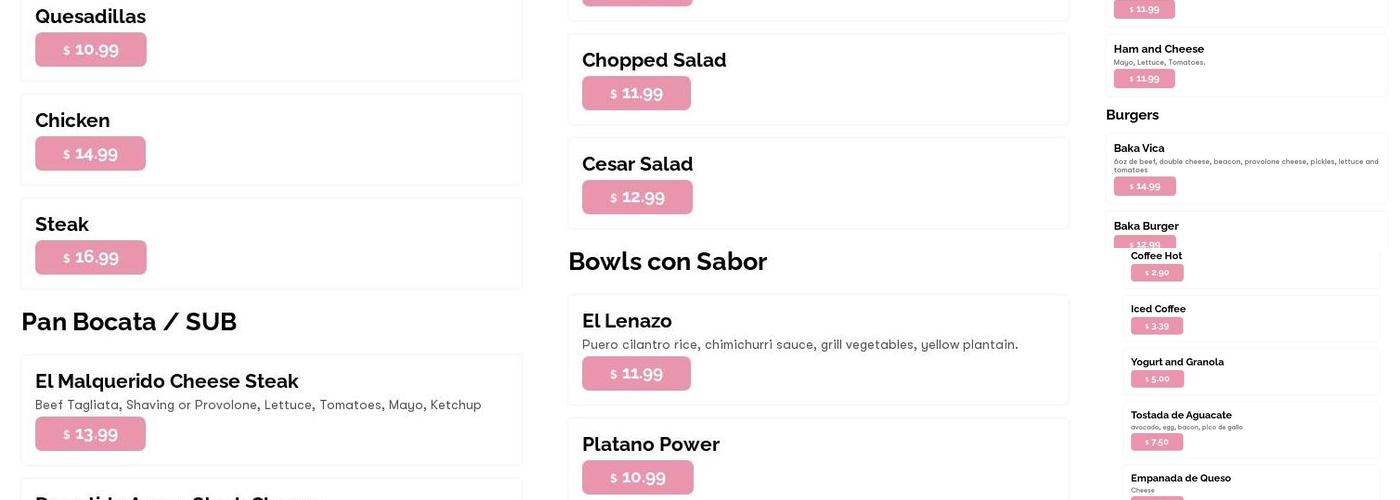This screenshot has height=500, width=1400.
Task: Select El Lenazo bowl $11.99 button
Action: click(x=636, y=374)
